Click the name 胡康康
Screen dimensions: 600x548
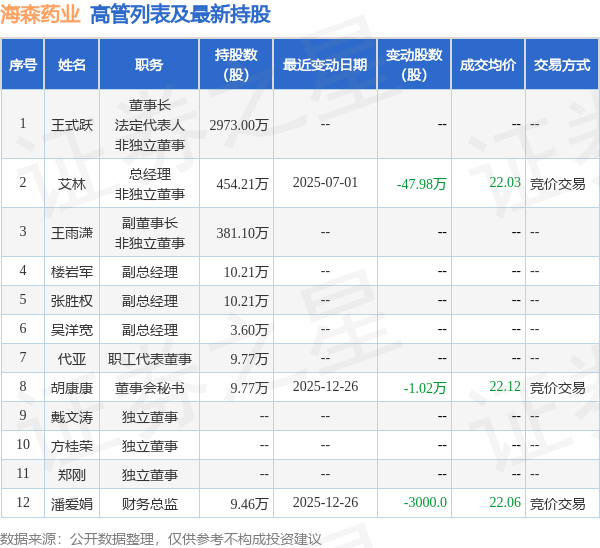pos(72,388)
